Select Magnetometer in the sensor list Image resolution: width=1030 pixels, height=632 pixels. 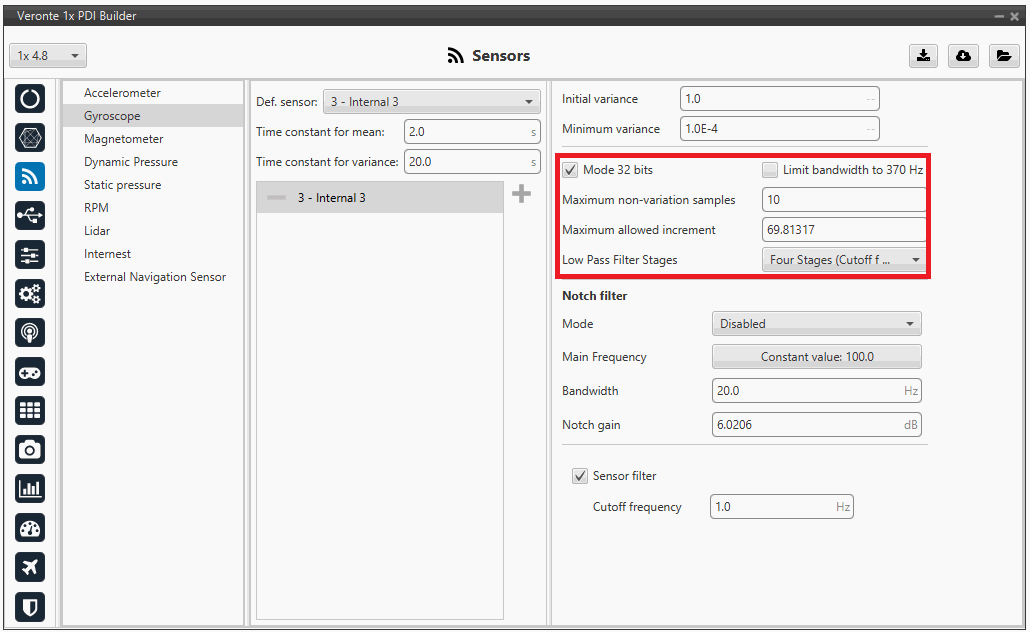[124, 139]
